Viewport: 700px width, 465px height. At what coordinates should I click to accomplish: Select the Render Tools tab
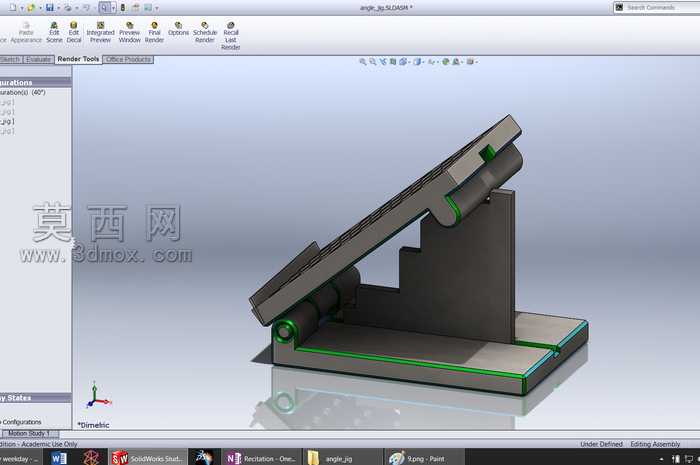coord(78,59)
